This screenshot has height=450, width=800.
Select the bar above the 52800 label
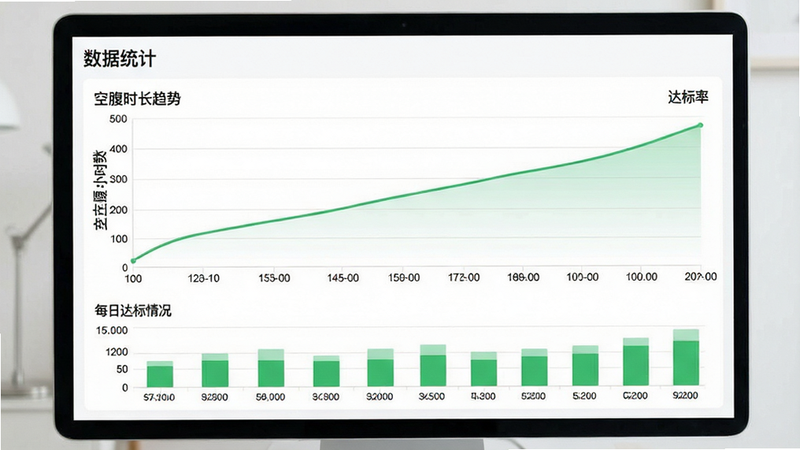pyautogui.click(x=534, y=367)
